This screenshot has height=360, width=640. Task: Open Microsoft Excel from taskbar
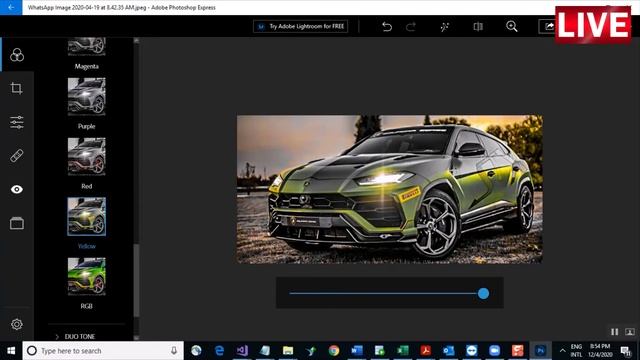pos(403,351)
